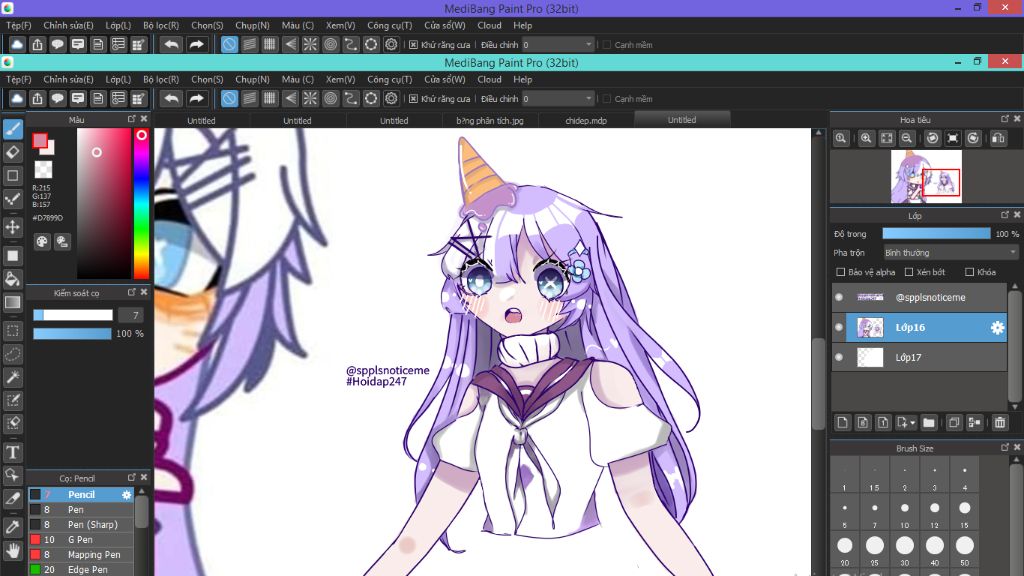The width and height of the screenshot is (1024, 576).
Task: Select the Hand tool
Action: click(x=12, y=551)
